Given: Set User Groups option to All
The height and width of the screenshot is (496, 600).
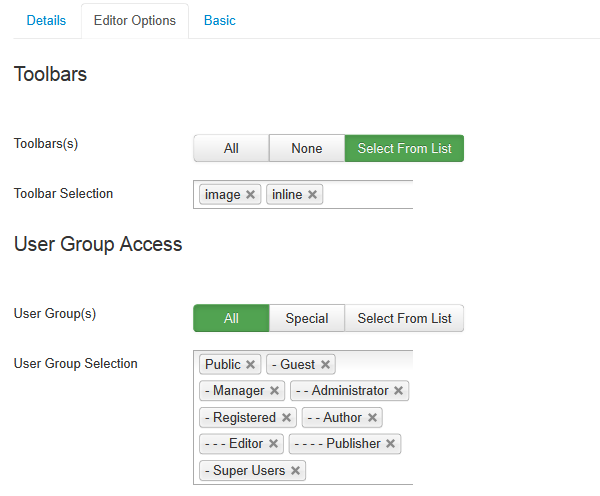Looking at the screenshot, I should click(231, 319).
